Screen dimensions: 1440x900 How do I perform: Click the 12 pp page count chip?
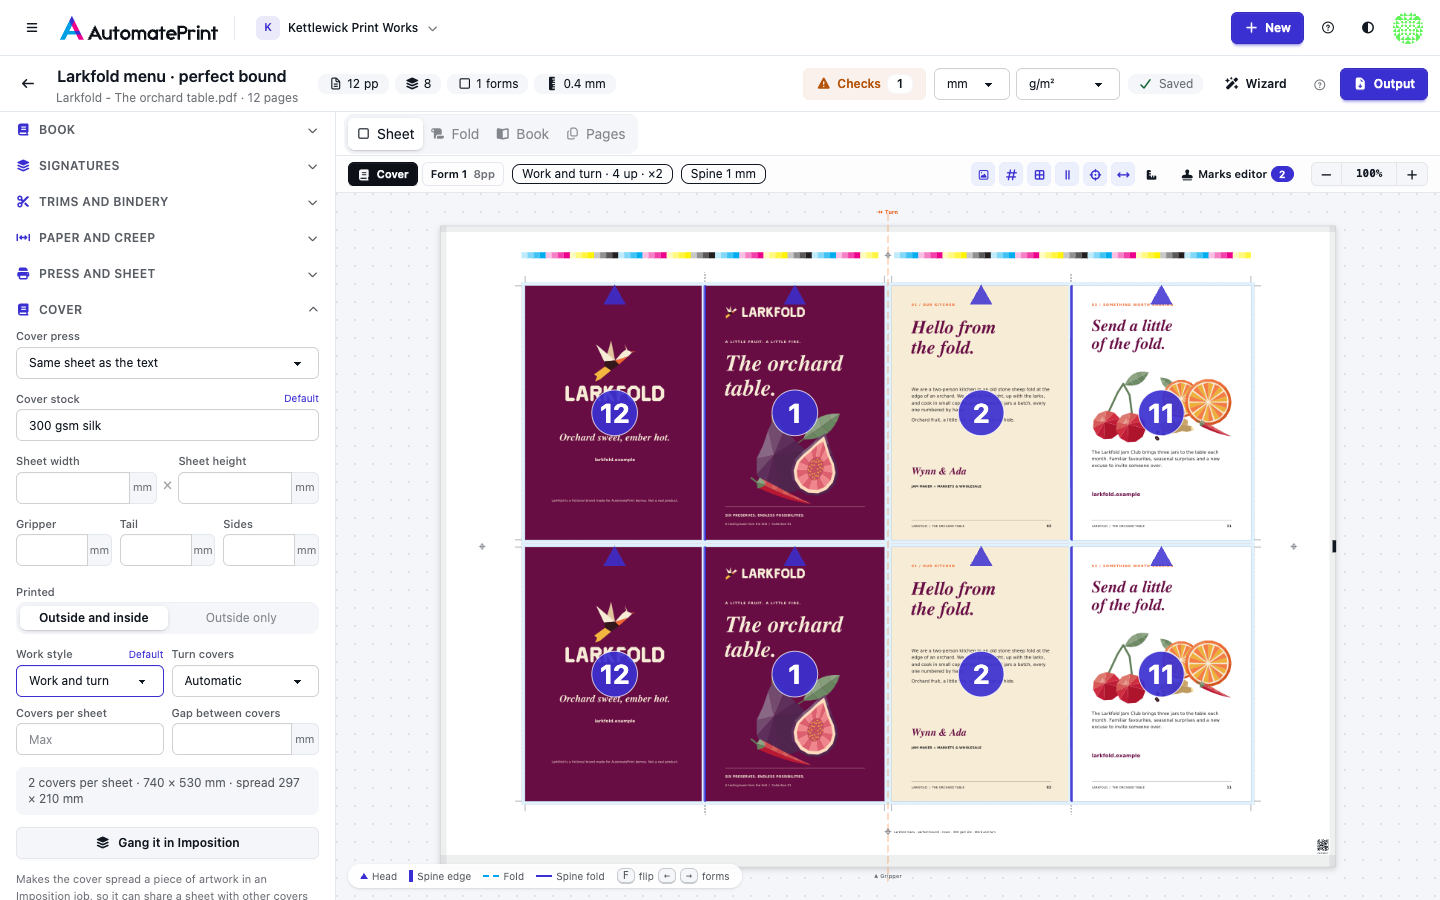[x=355, y=84]
